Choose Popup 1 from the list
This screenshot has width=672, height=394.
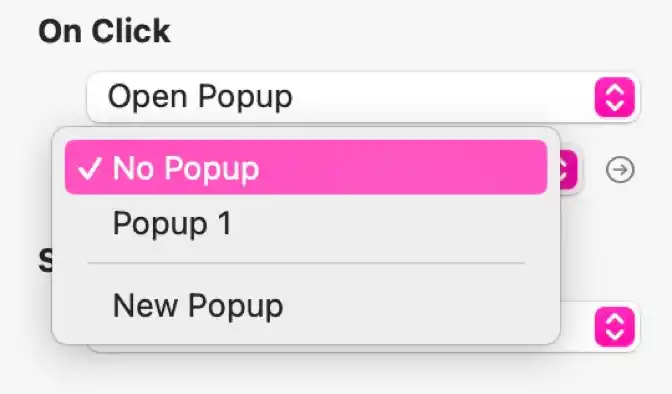[306, 223]
